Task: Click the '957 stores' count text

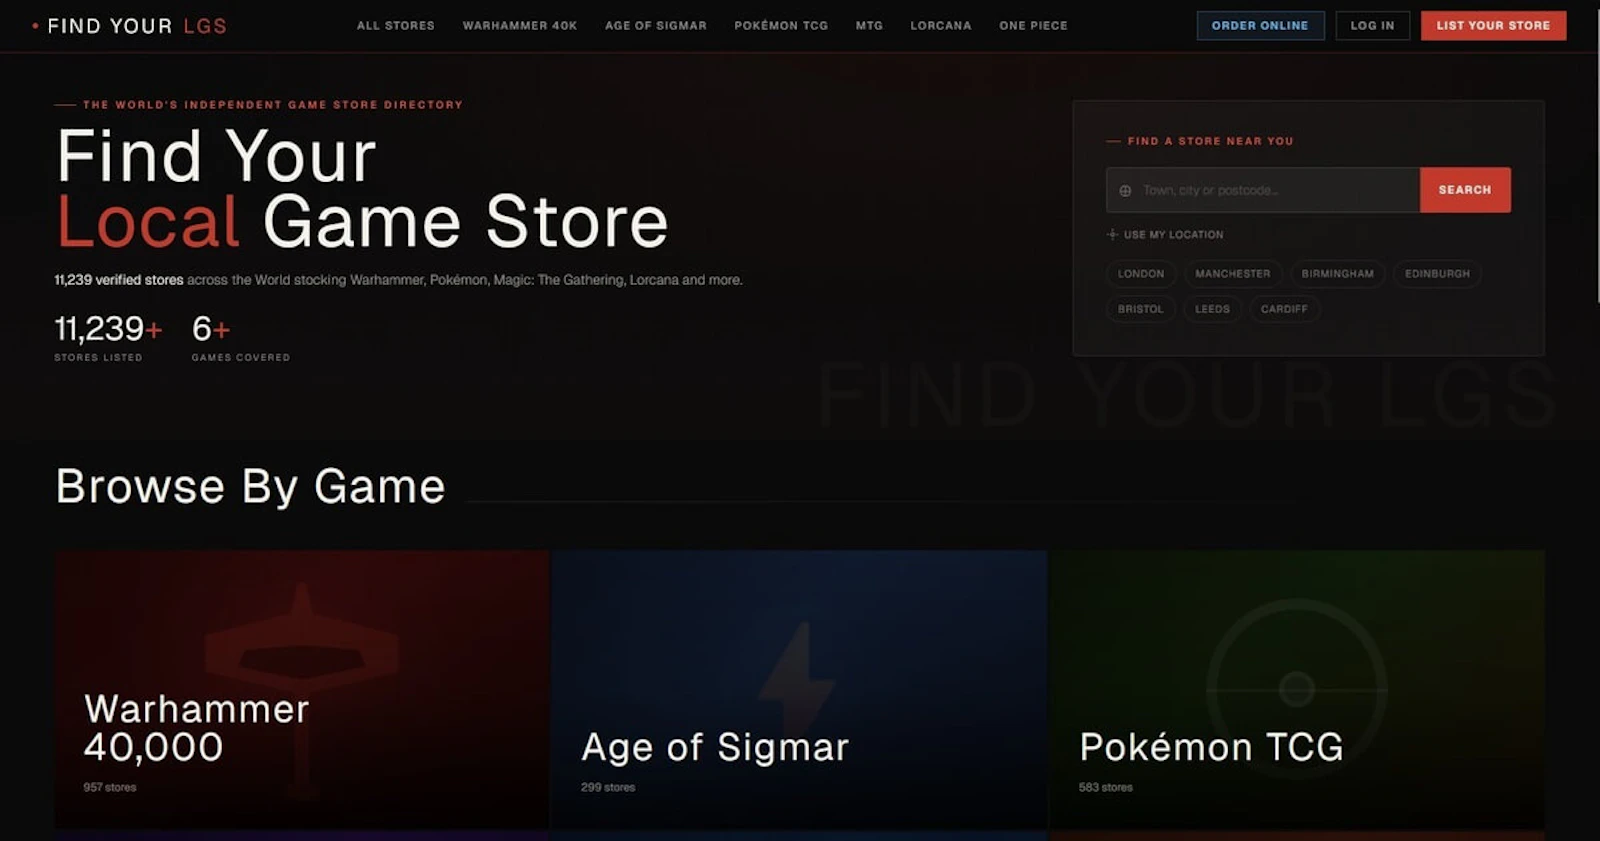Action: [x=110, y=788]
